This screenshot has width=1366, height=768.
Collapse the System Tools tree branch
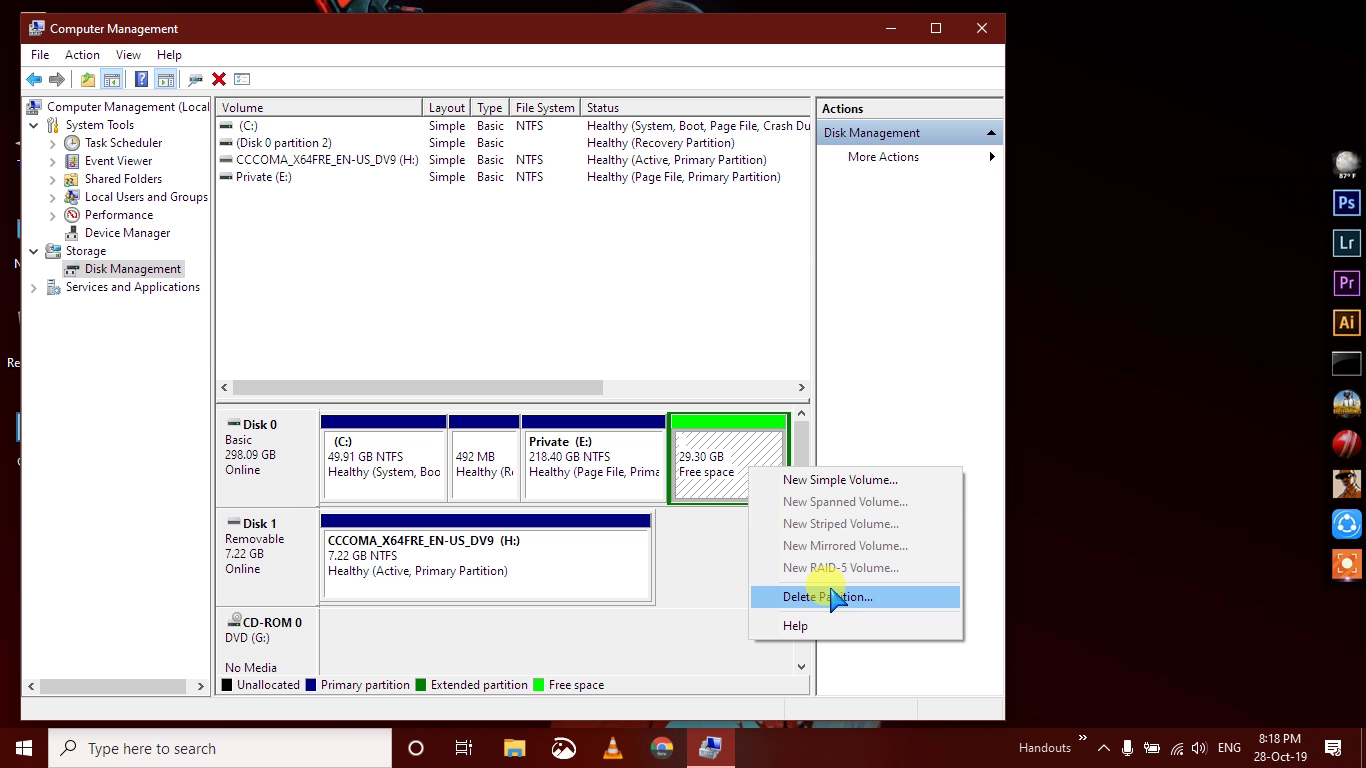(33, 125)
